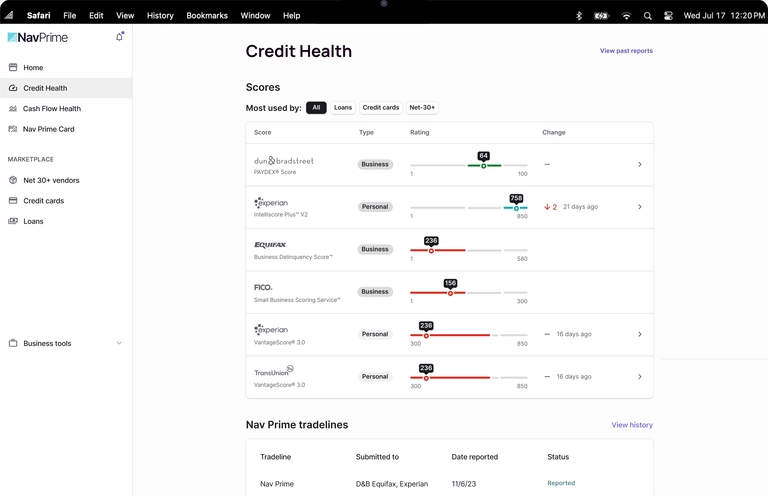The image size is (768, 496).
Task: Click the Nav Prime Card icon
Action: pyautogui.click(x=13, y=129)
